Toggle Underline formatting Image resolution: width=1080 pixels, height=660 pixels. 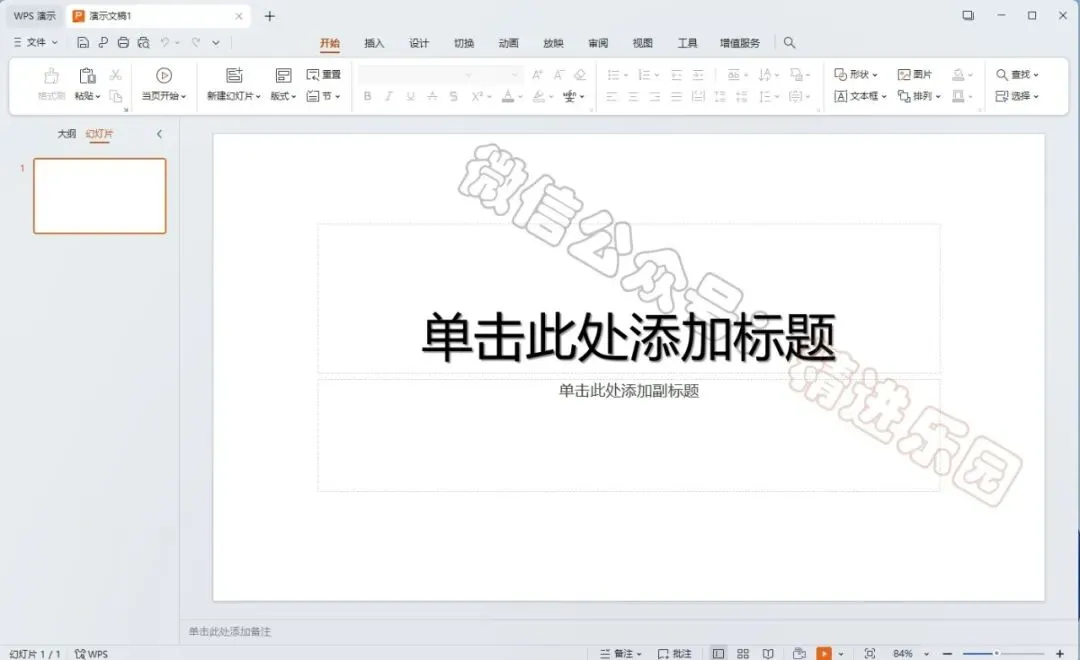[x=411, y=96]
